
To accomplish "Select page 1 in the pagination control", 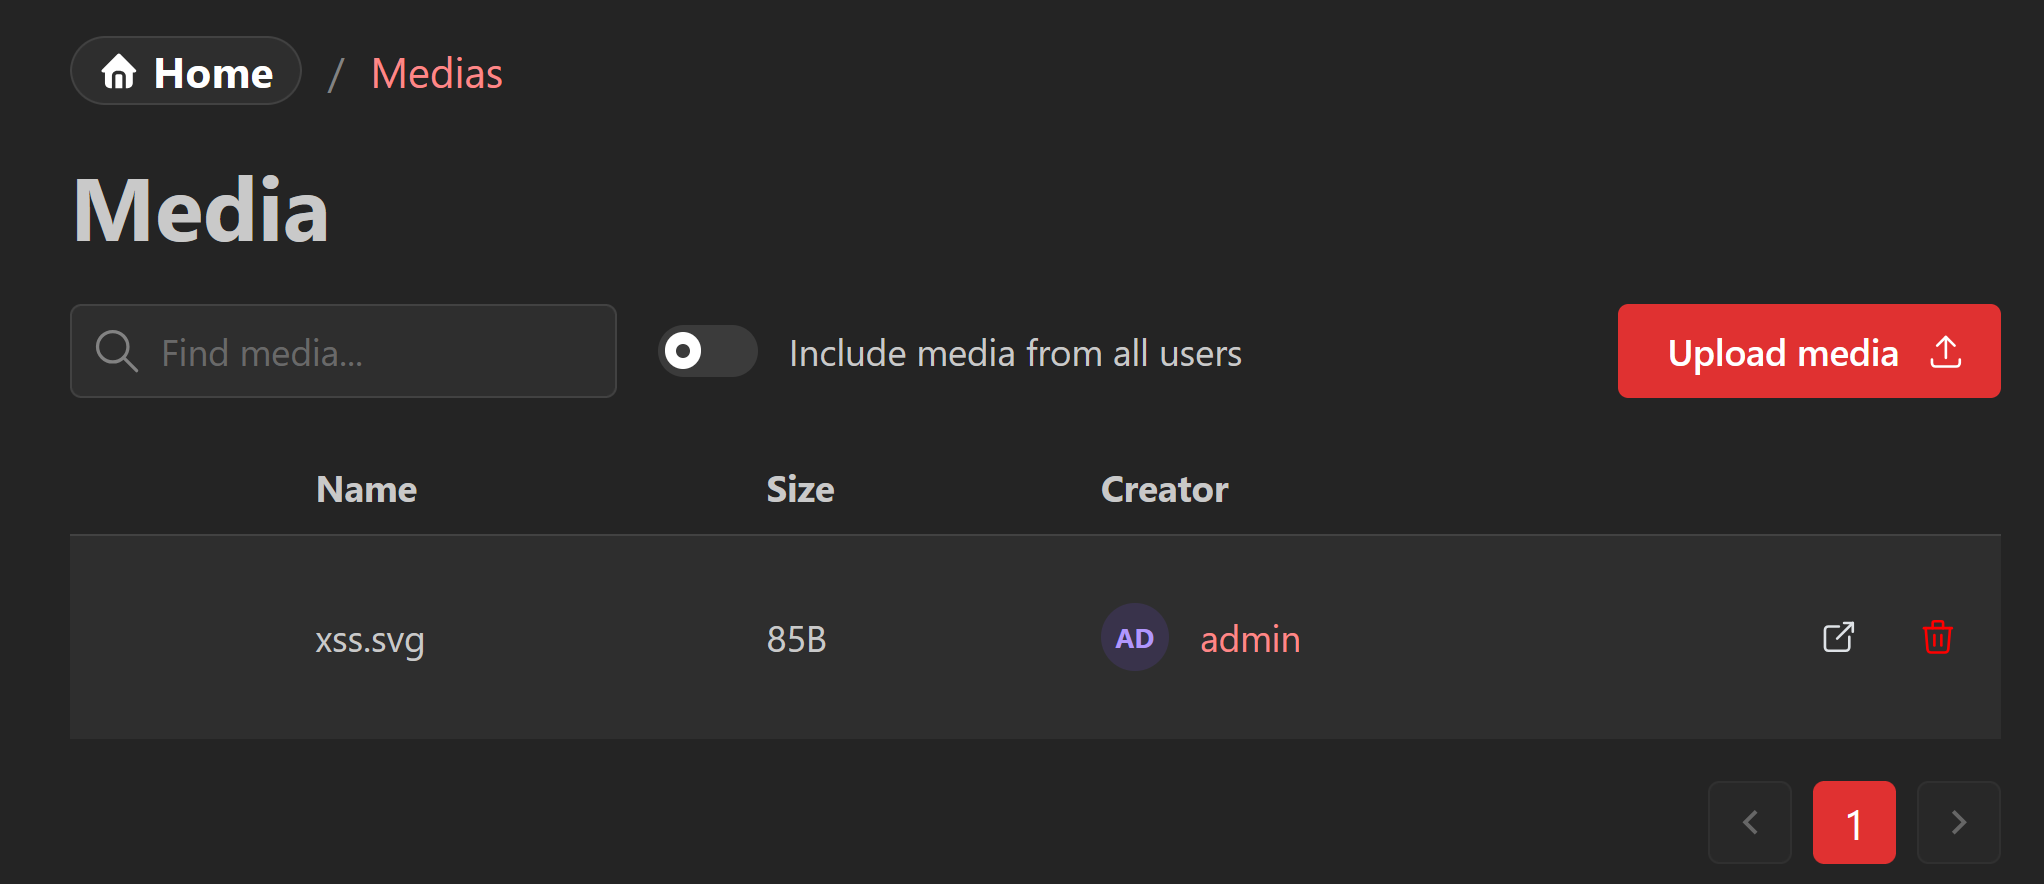I will pyautogui.click(x=1854, y=822).
